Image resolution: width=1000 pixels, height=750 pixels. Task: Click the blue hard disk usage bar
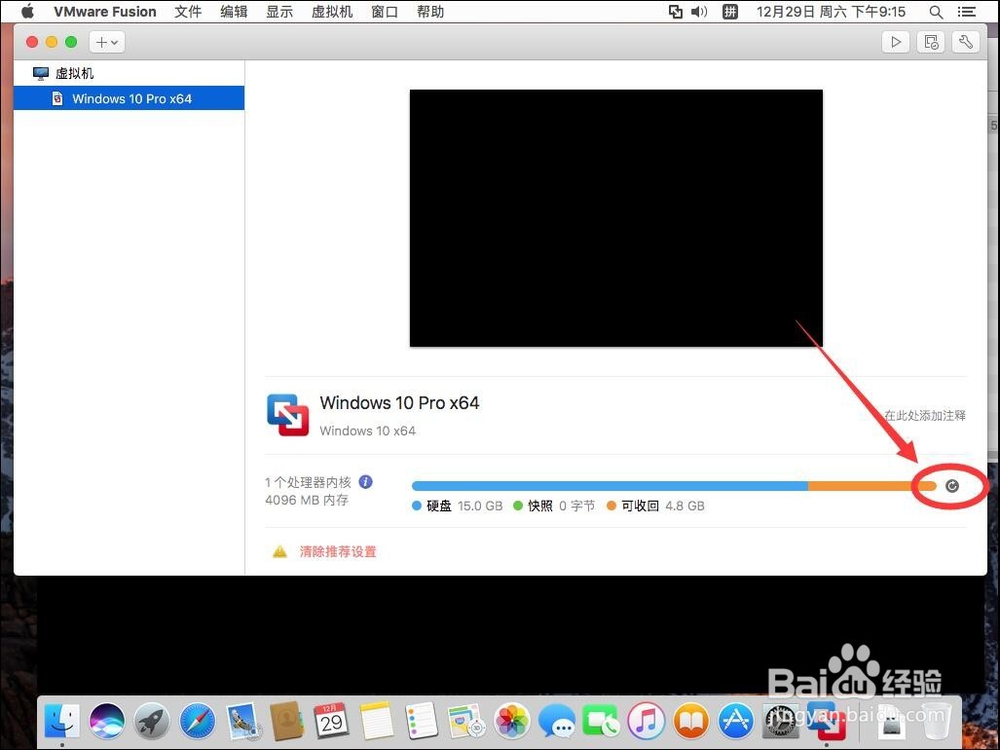point(610,486)
